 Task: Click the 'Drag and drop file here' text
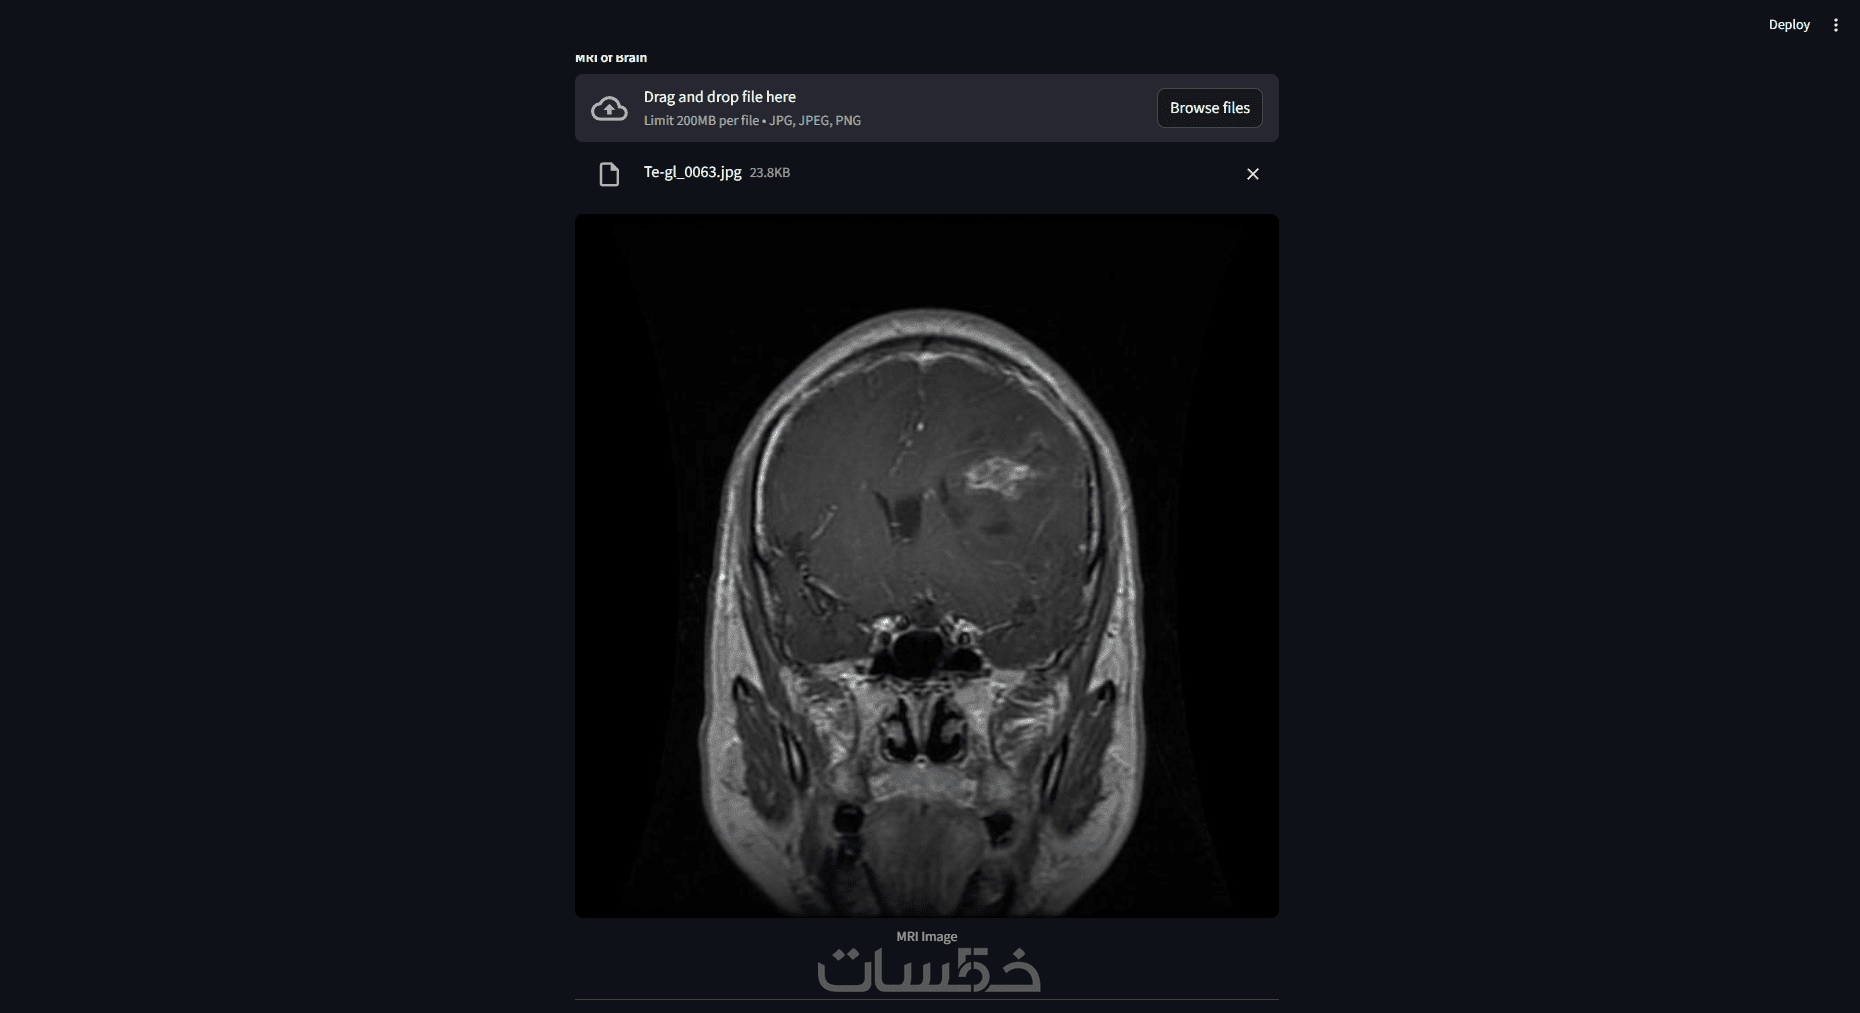(719, 97)
